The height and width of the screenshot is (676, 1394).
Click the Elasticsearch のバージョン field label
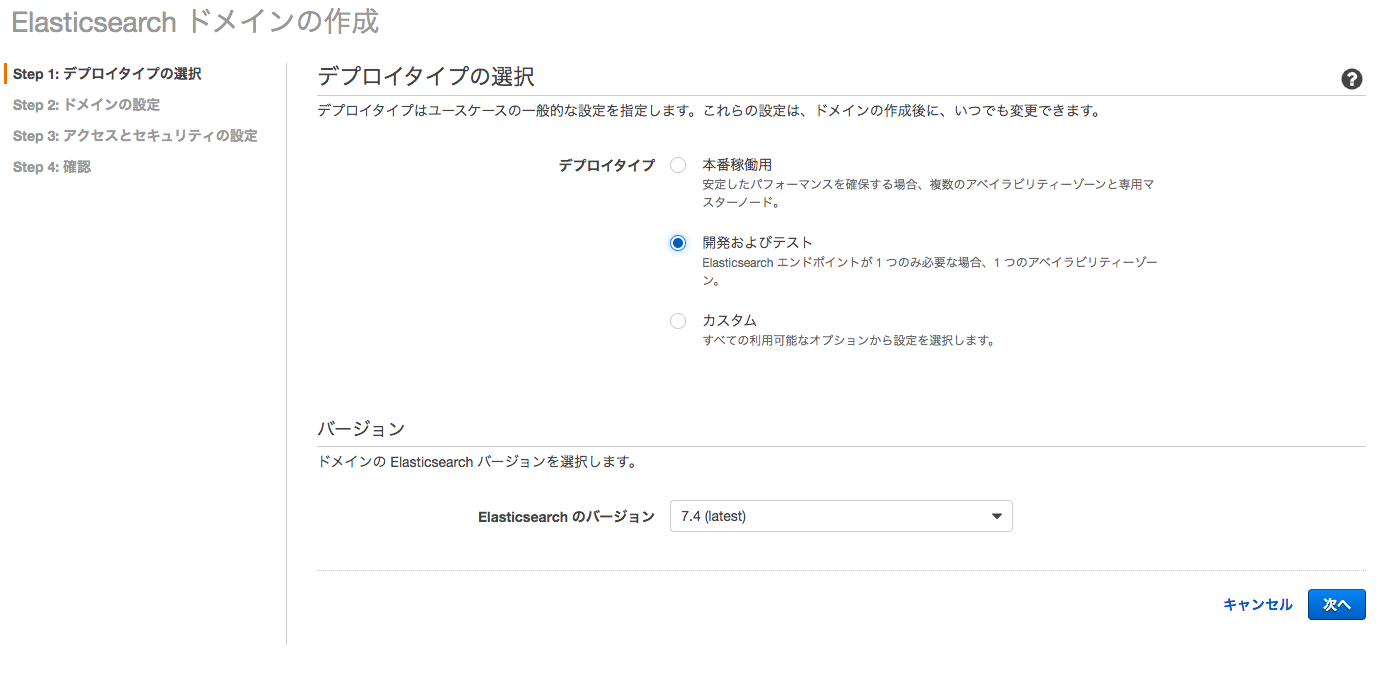coord(566,517)
